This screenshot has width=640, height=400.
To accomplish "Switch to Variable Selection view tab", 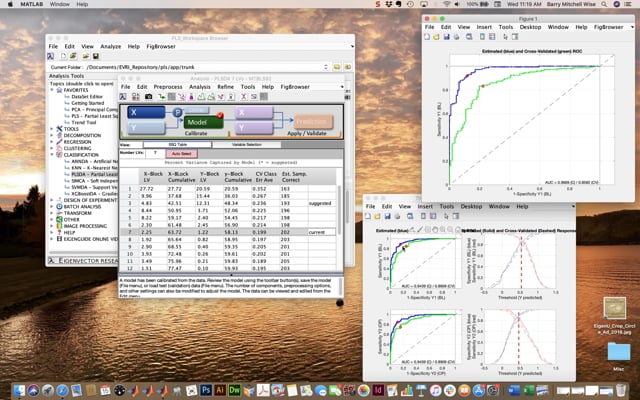I will coord(247,144).
